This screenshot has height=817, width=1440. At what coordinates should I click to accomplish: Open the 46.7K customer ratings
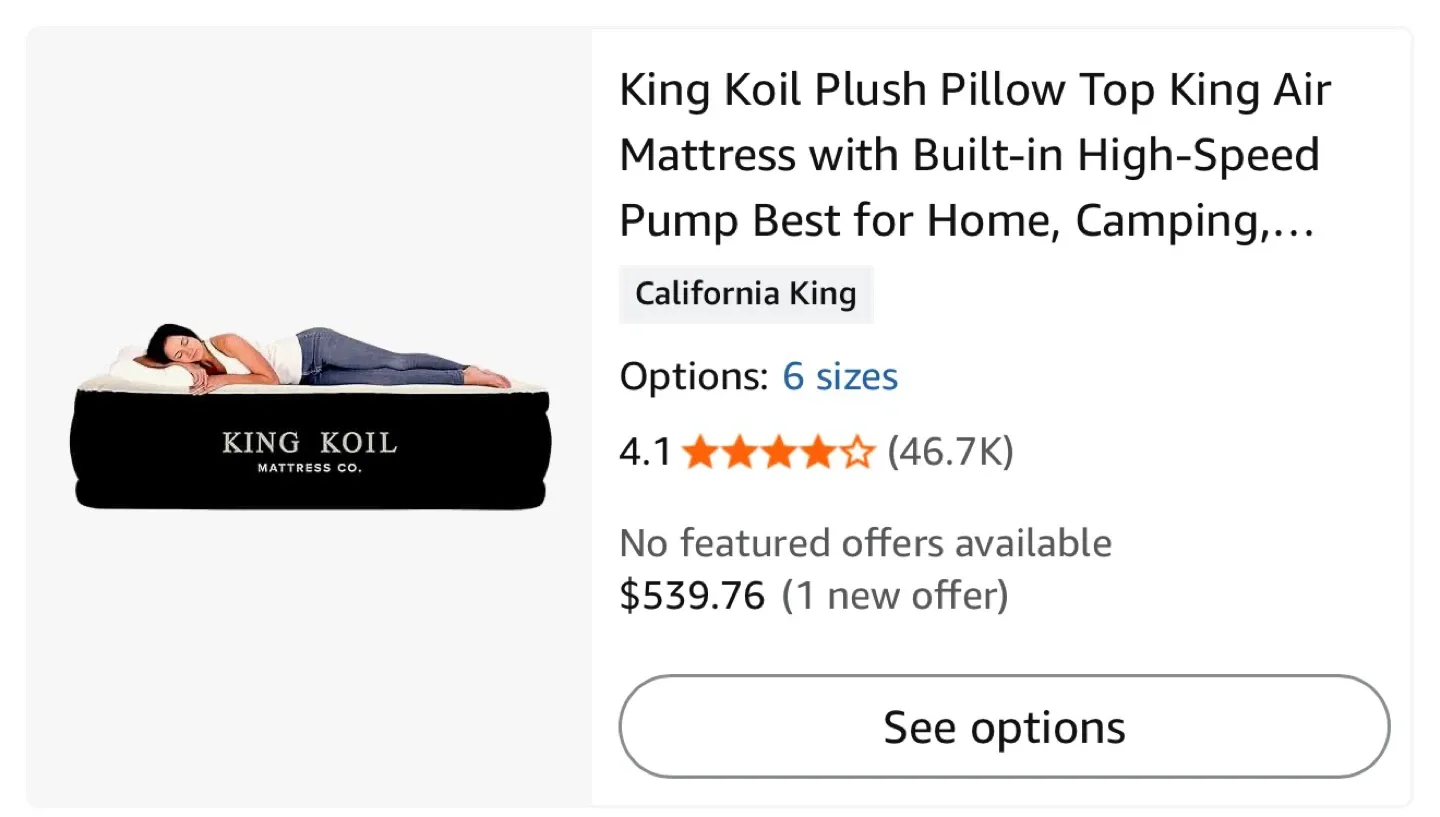tap(949, 452)
